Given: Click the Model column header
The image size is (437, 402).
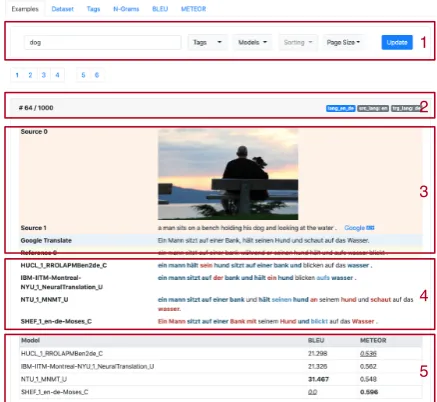Looking at the screenshot, I should tap(30, 341).
